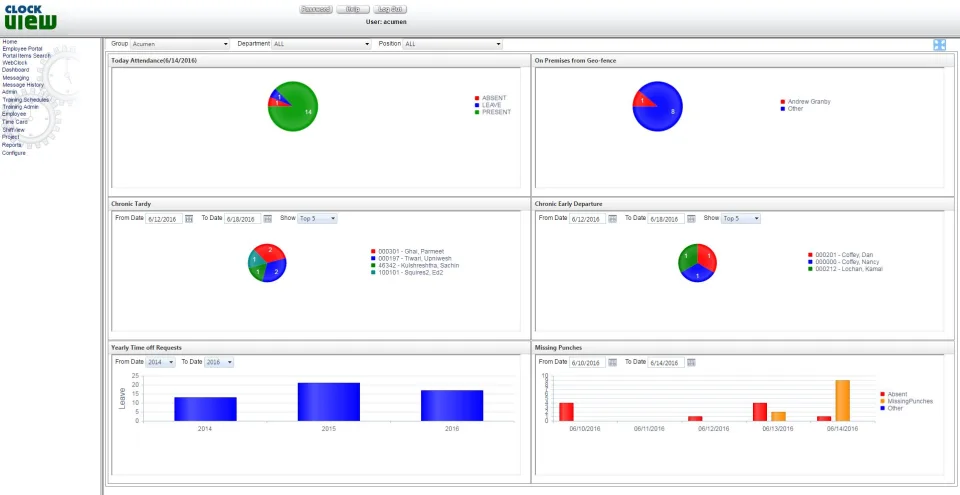This screenshot has height=495, width=960.
Task: Click the Log Out button
Action: point(390,10)
